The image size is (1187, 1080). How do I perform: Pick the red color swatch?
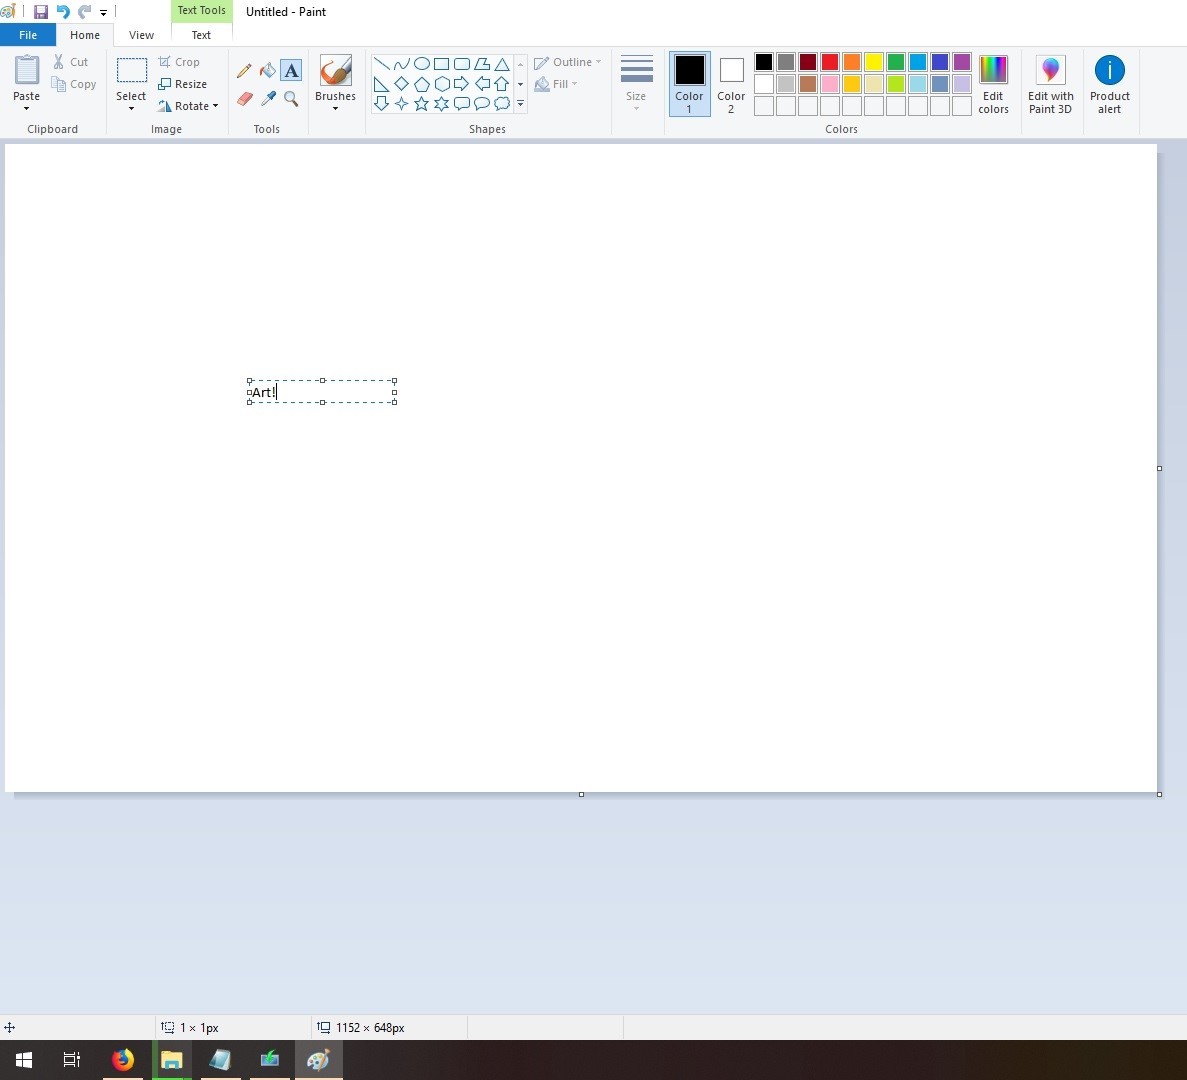pyautogui.click(x=830, y=62)
